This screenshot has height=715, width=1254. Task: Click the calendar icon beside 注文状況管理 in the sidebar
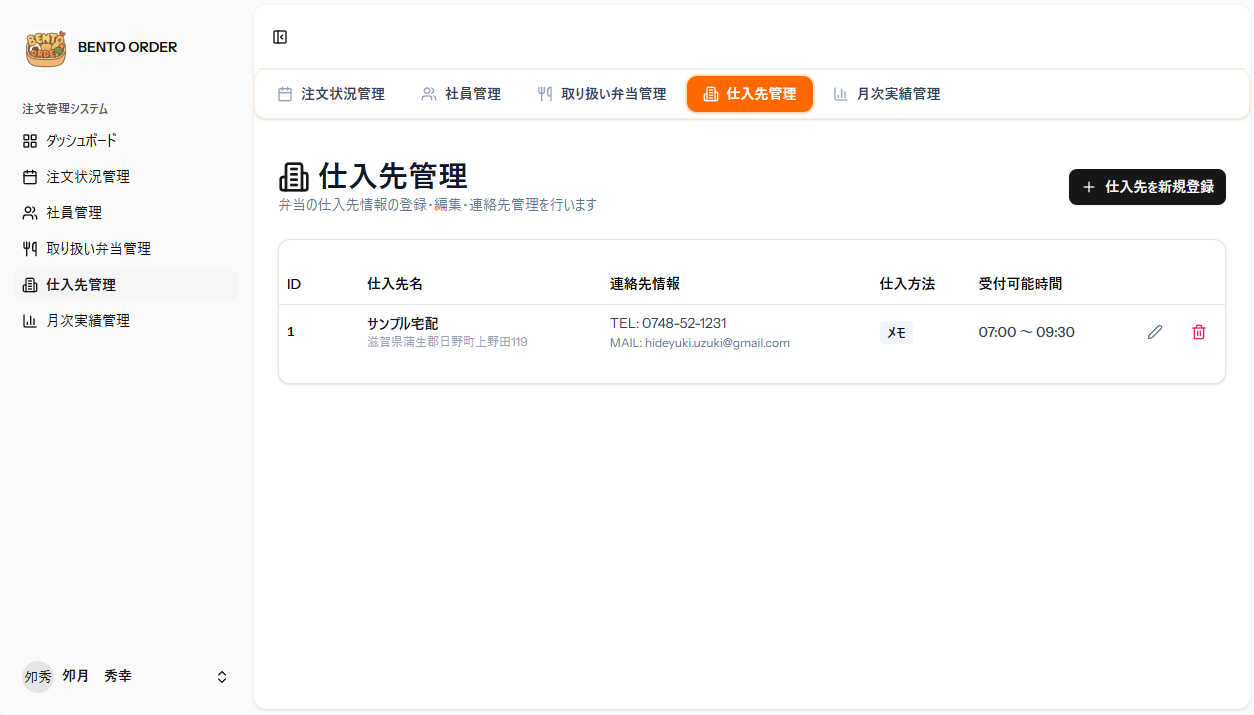(30, 177)
